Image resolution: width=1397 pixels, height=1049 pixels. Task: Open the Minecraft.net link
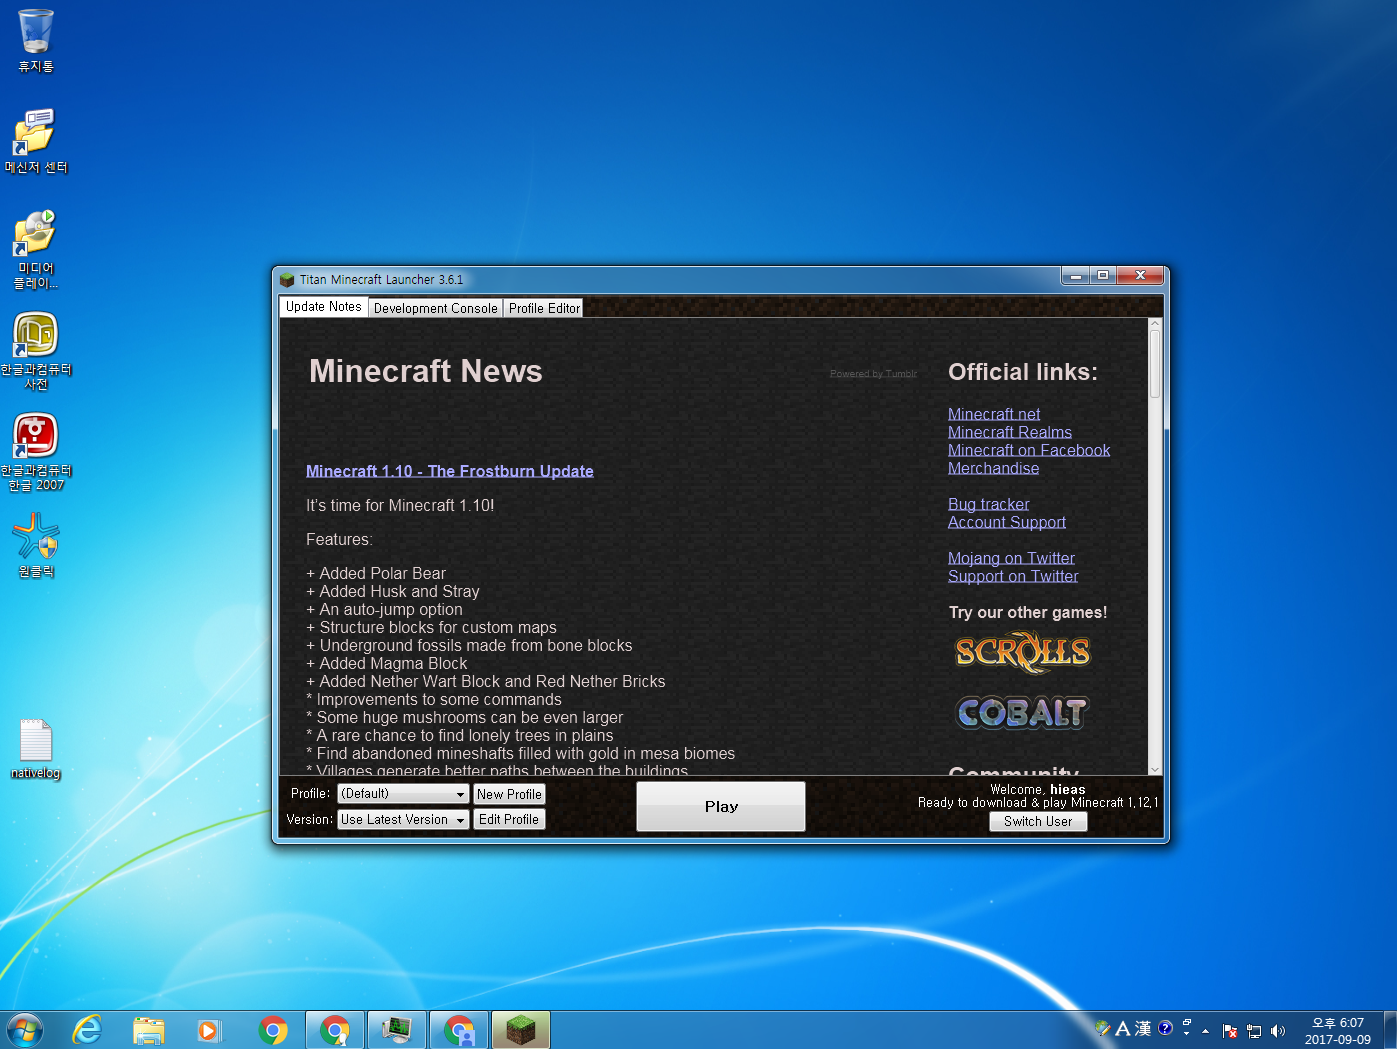[994, 414]
